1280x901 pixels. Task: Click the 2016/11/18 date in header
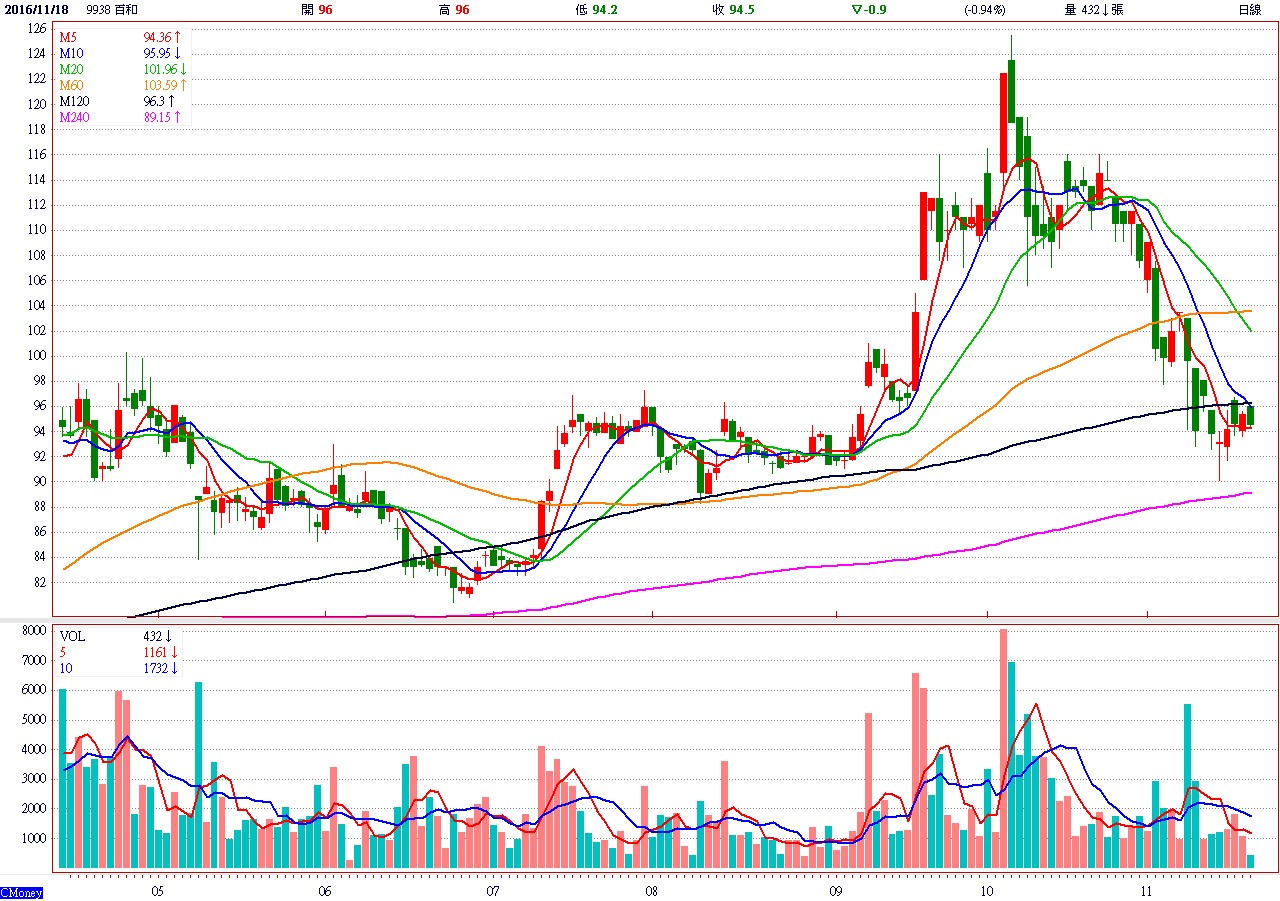36,10
